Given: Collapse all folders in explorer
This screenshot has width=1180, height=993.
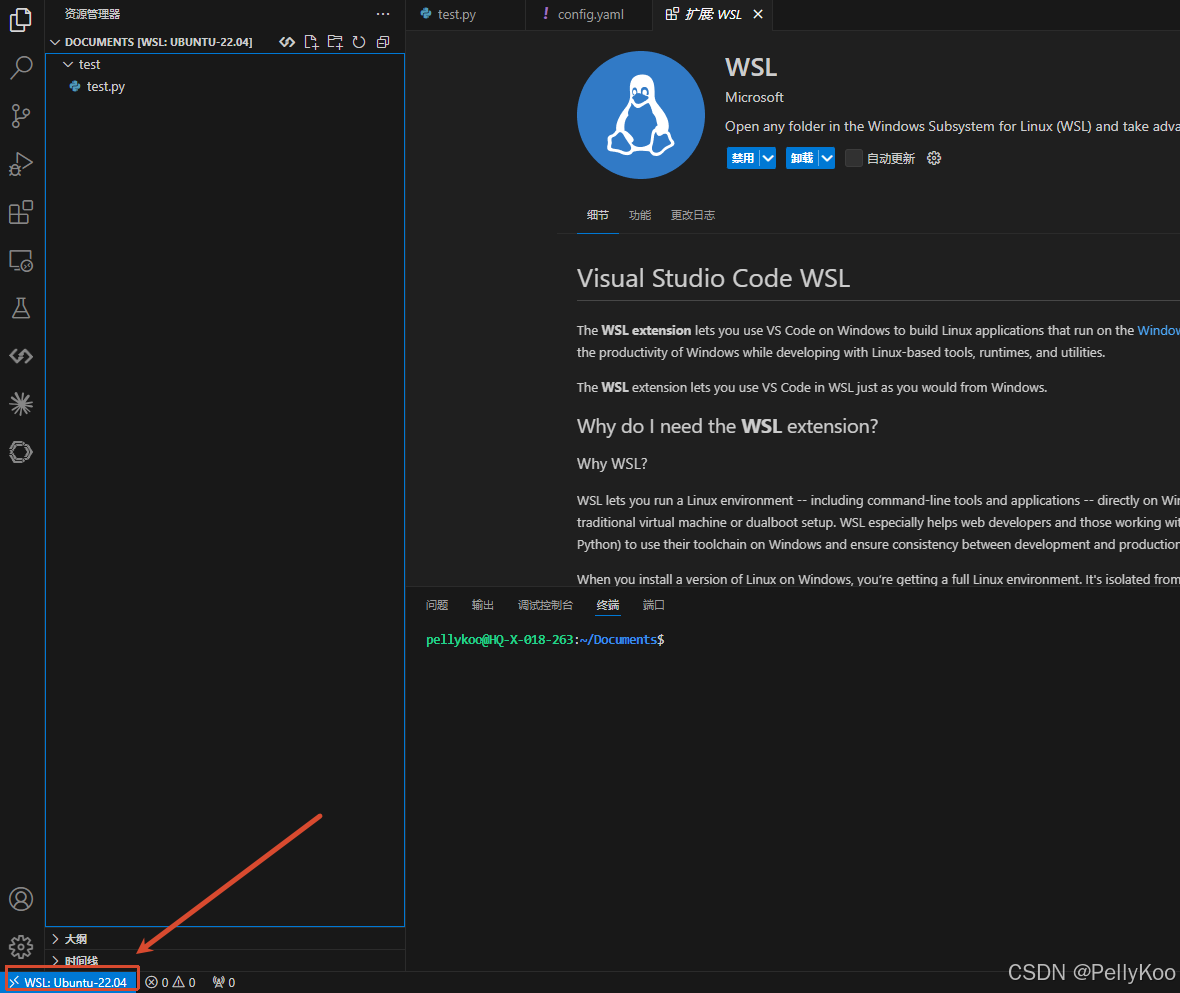Looking at the screenshot, I should (x=383, y=42).
